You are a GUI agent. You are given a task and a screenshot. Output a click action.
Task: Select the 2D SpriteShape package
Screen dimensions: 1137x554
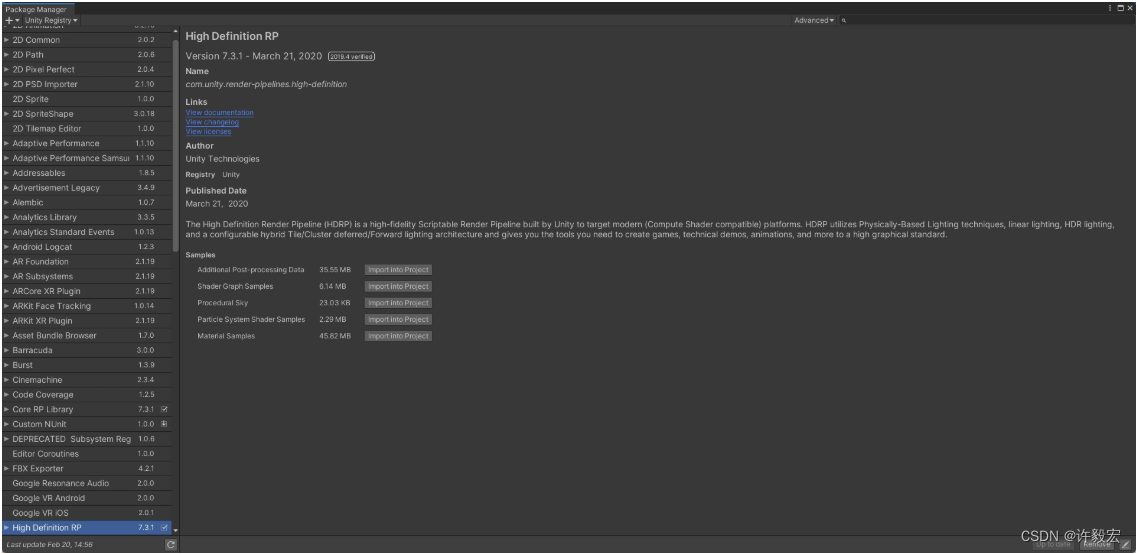point(86,114)
